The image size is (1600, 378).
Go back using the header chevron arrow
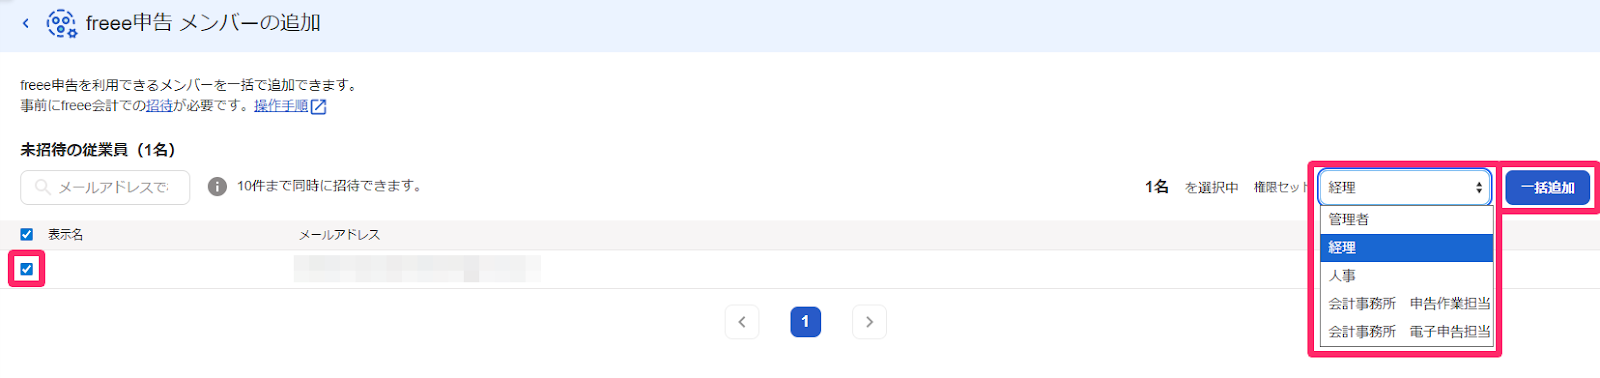click(x=26, y=23)
